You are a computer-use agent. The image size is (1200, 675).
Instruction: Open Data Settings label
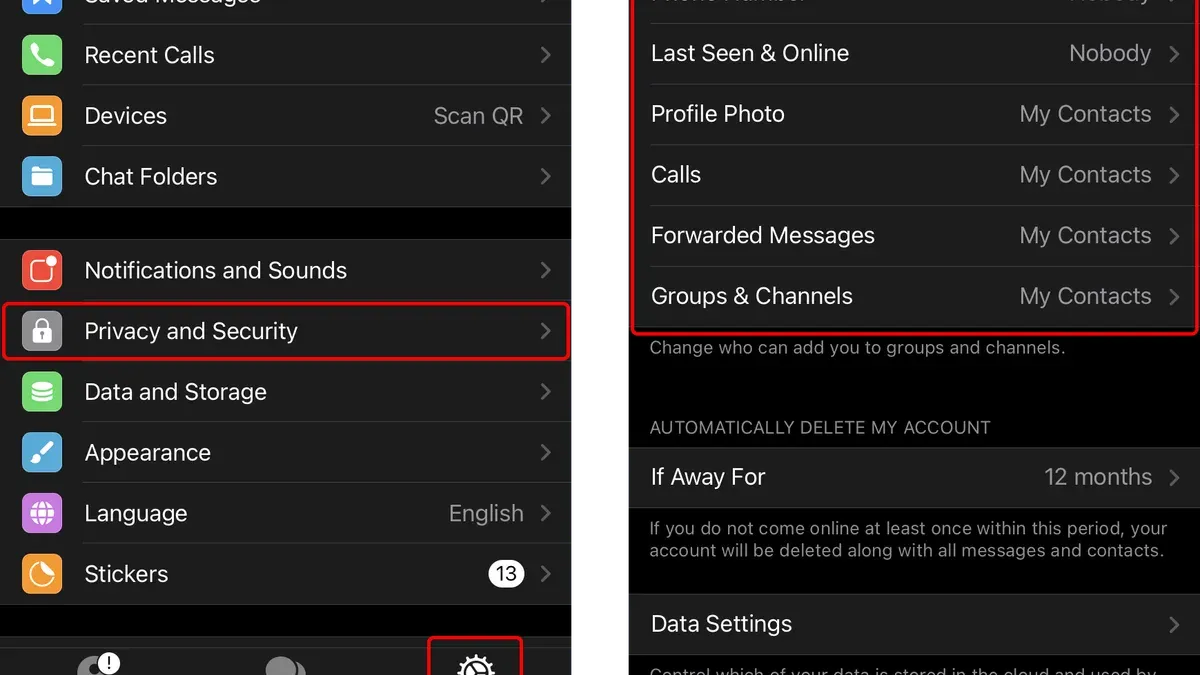click(x=722, y=624)
